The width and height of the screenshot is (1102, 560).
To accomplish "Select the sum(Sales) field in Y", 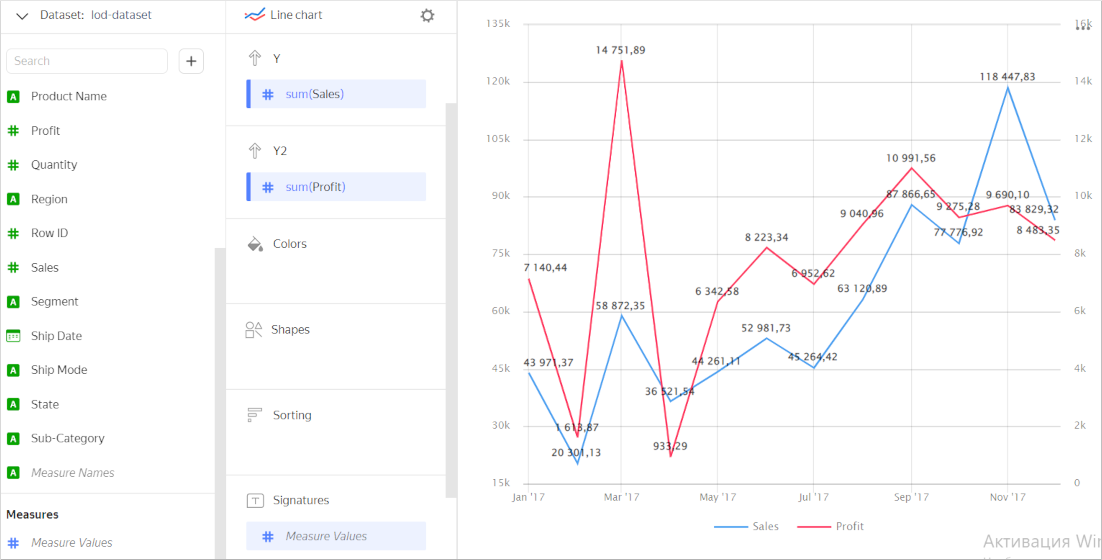I will (337, 94).
